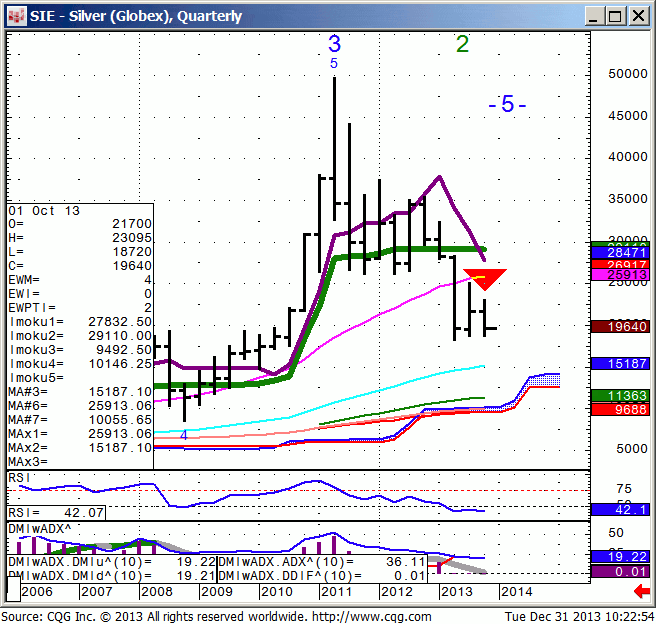The width and height of the screenshot is (656, 624).
Task: Click the magenta 25913 price tag
Action: [x=620, y=274]
